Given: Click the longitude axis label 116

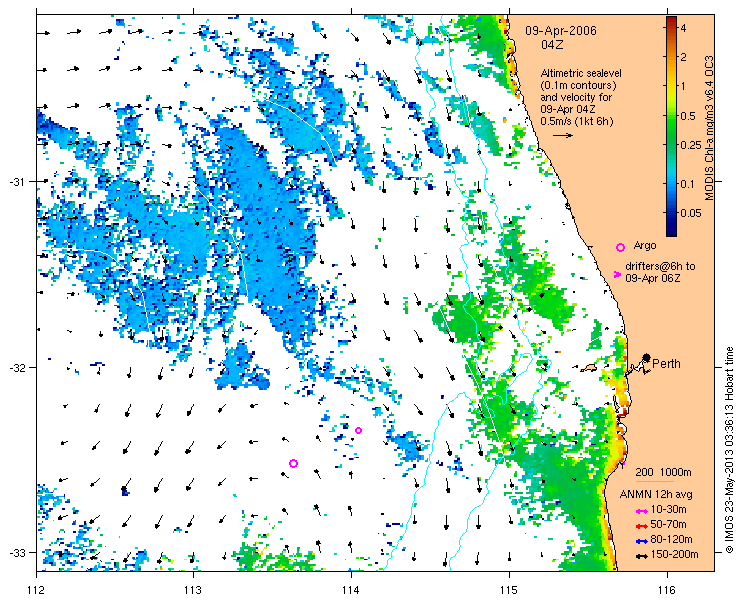Looking at the screenshot, I should (667, 590).
